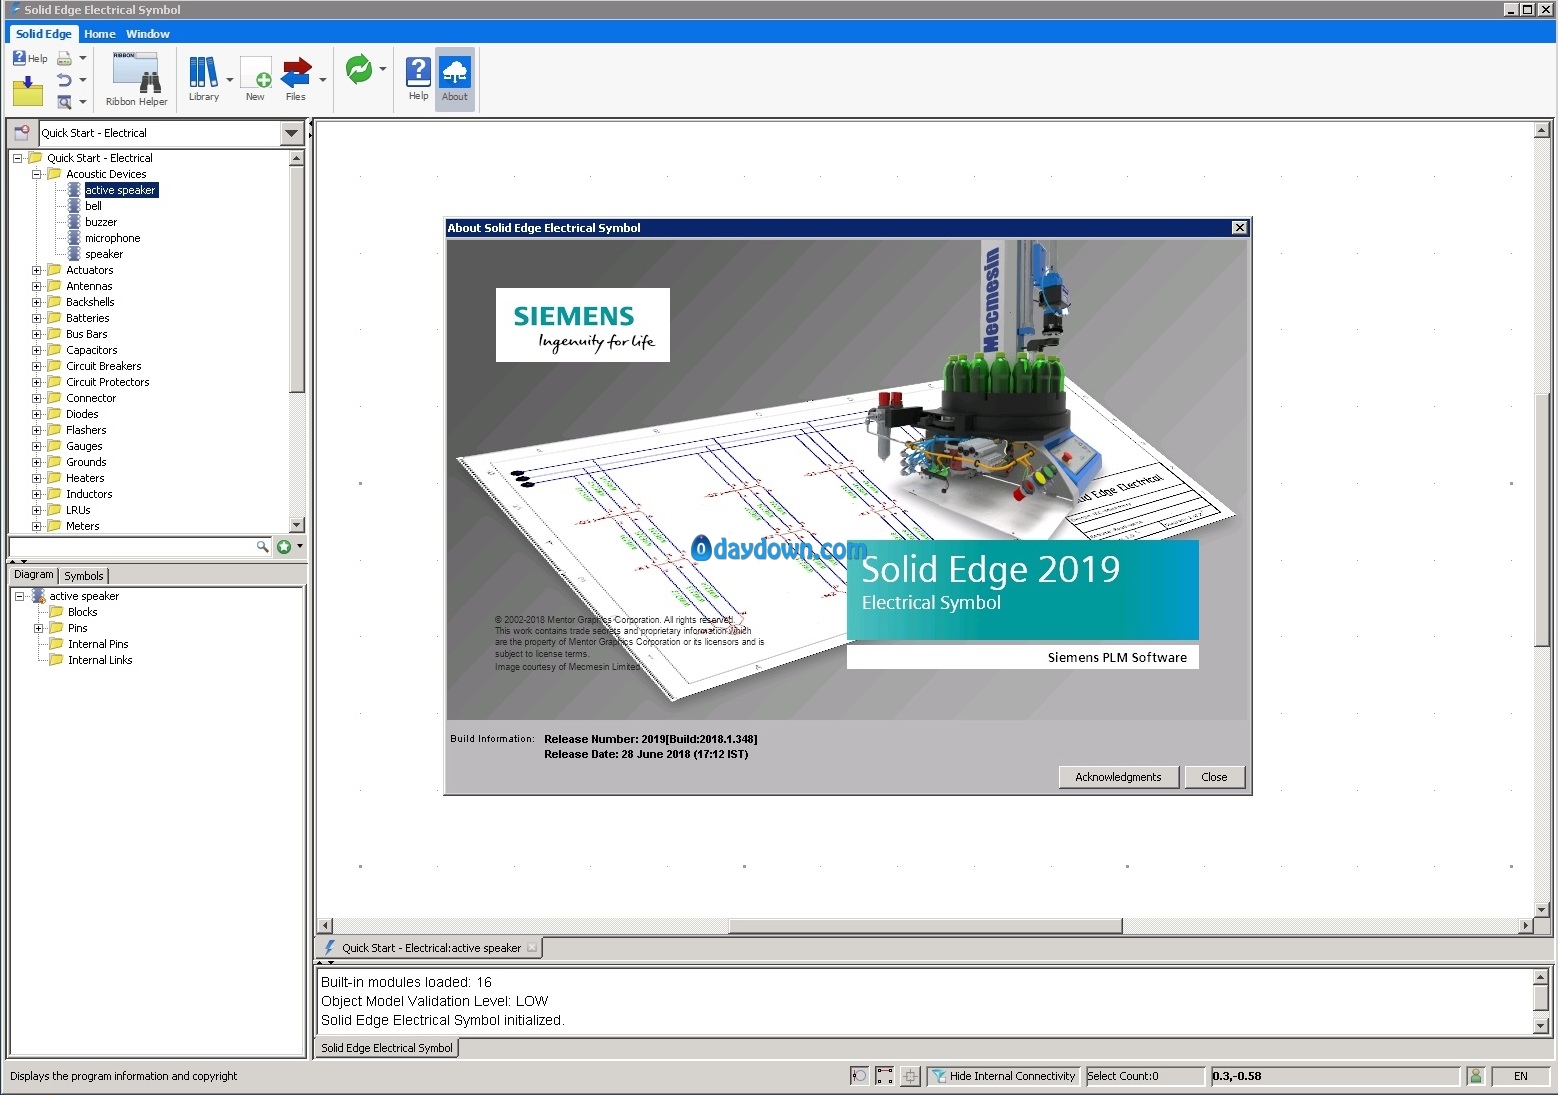Click the search magnifier in library search box
The height and width of the screenshot is (1095, 1558).
[262, 546]
